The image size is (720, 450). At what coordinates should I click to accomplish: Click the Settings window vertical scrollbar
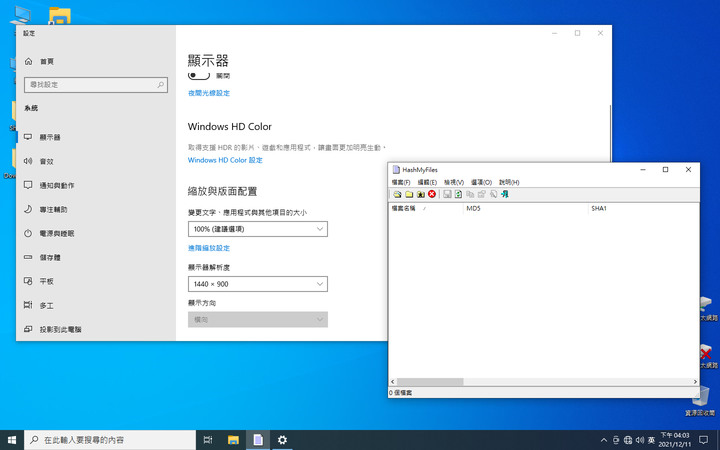pos(610,133)
